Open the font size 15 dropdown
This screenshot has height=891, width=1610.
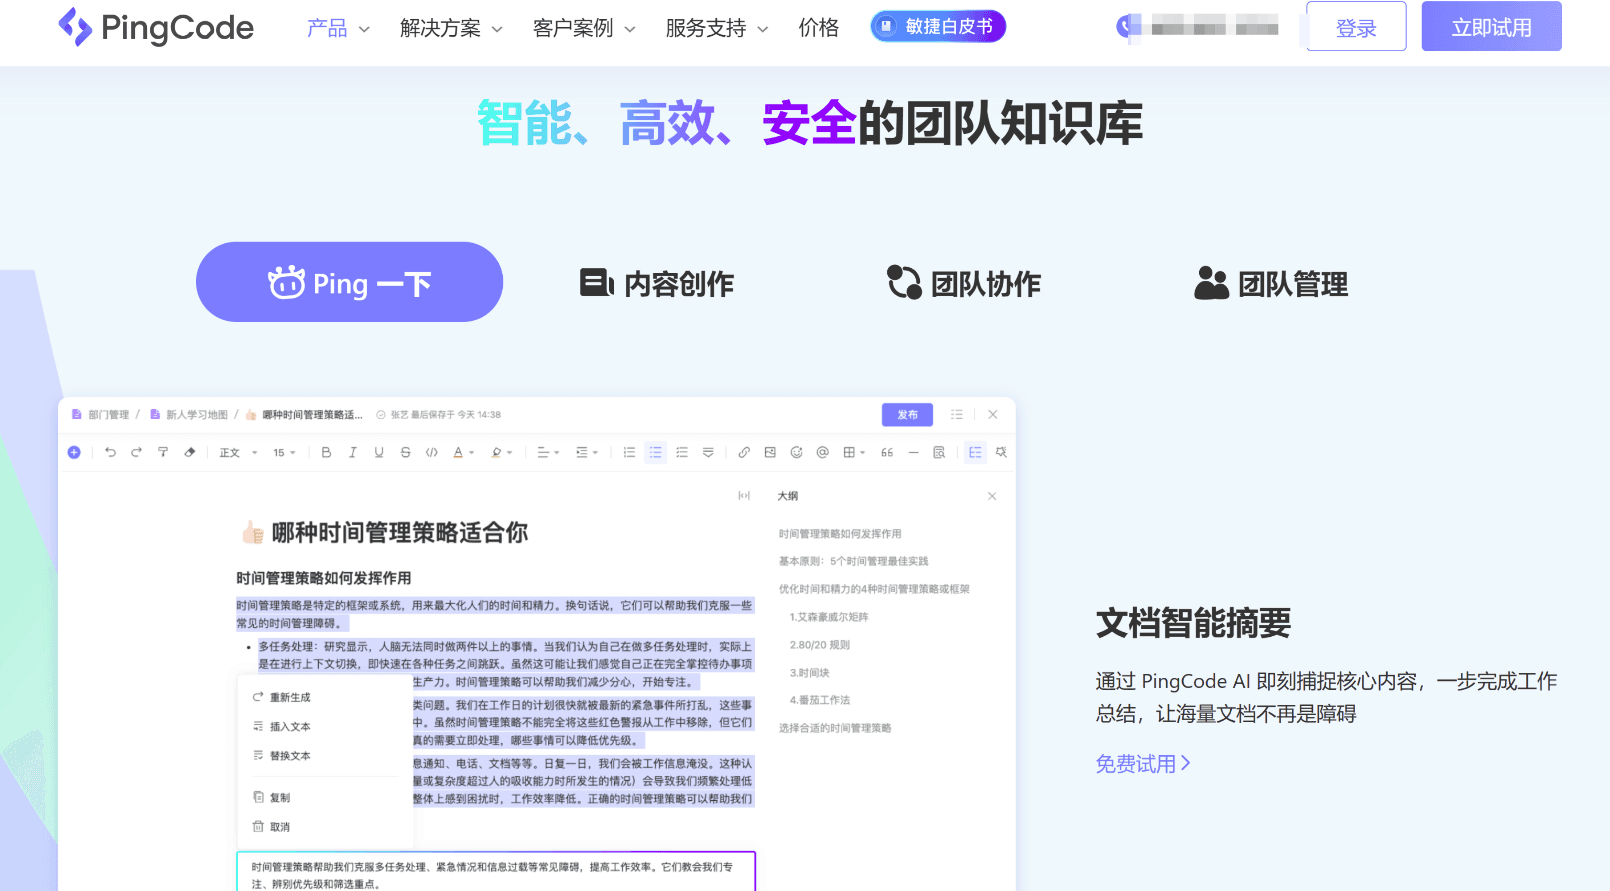(284, 453)
